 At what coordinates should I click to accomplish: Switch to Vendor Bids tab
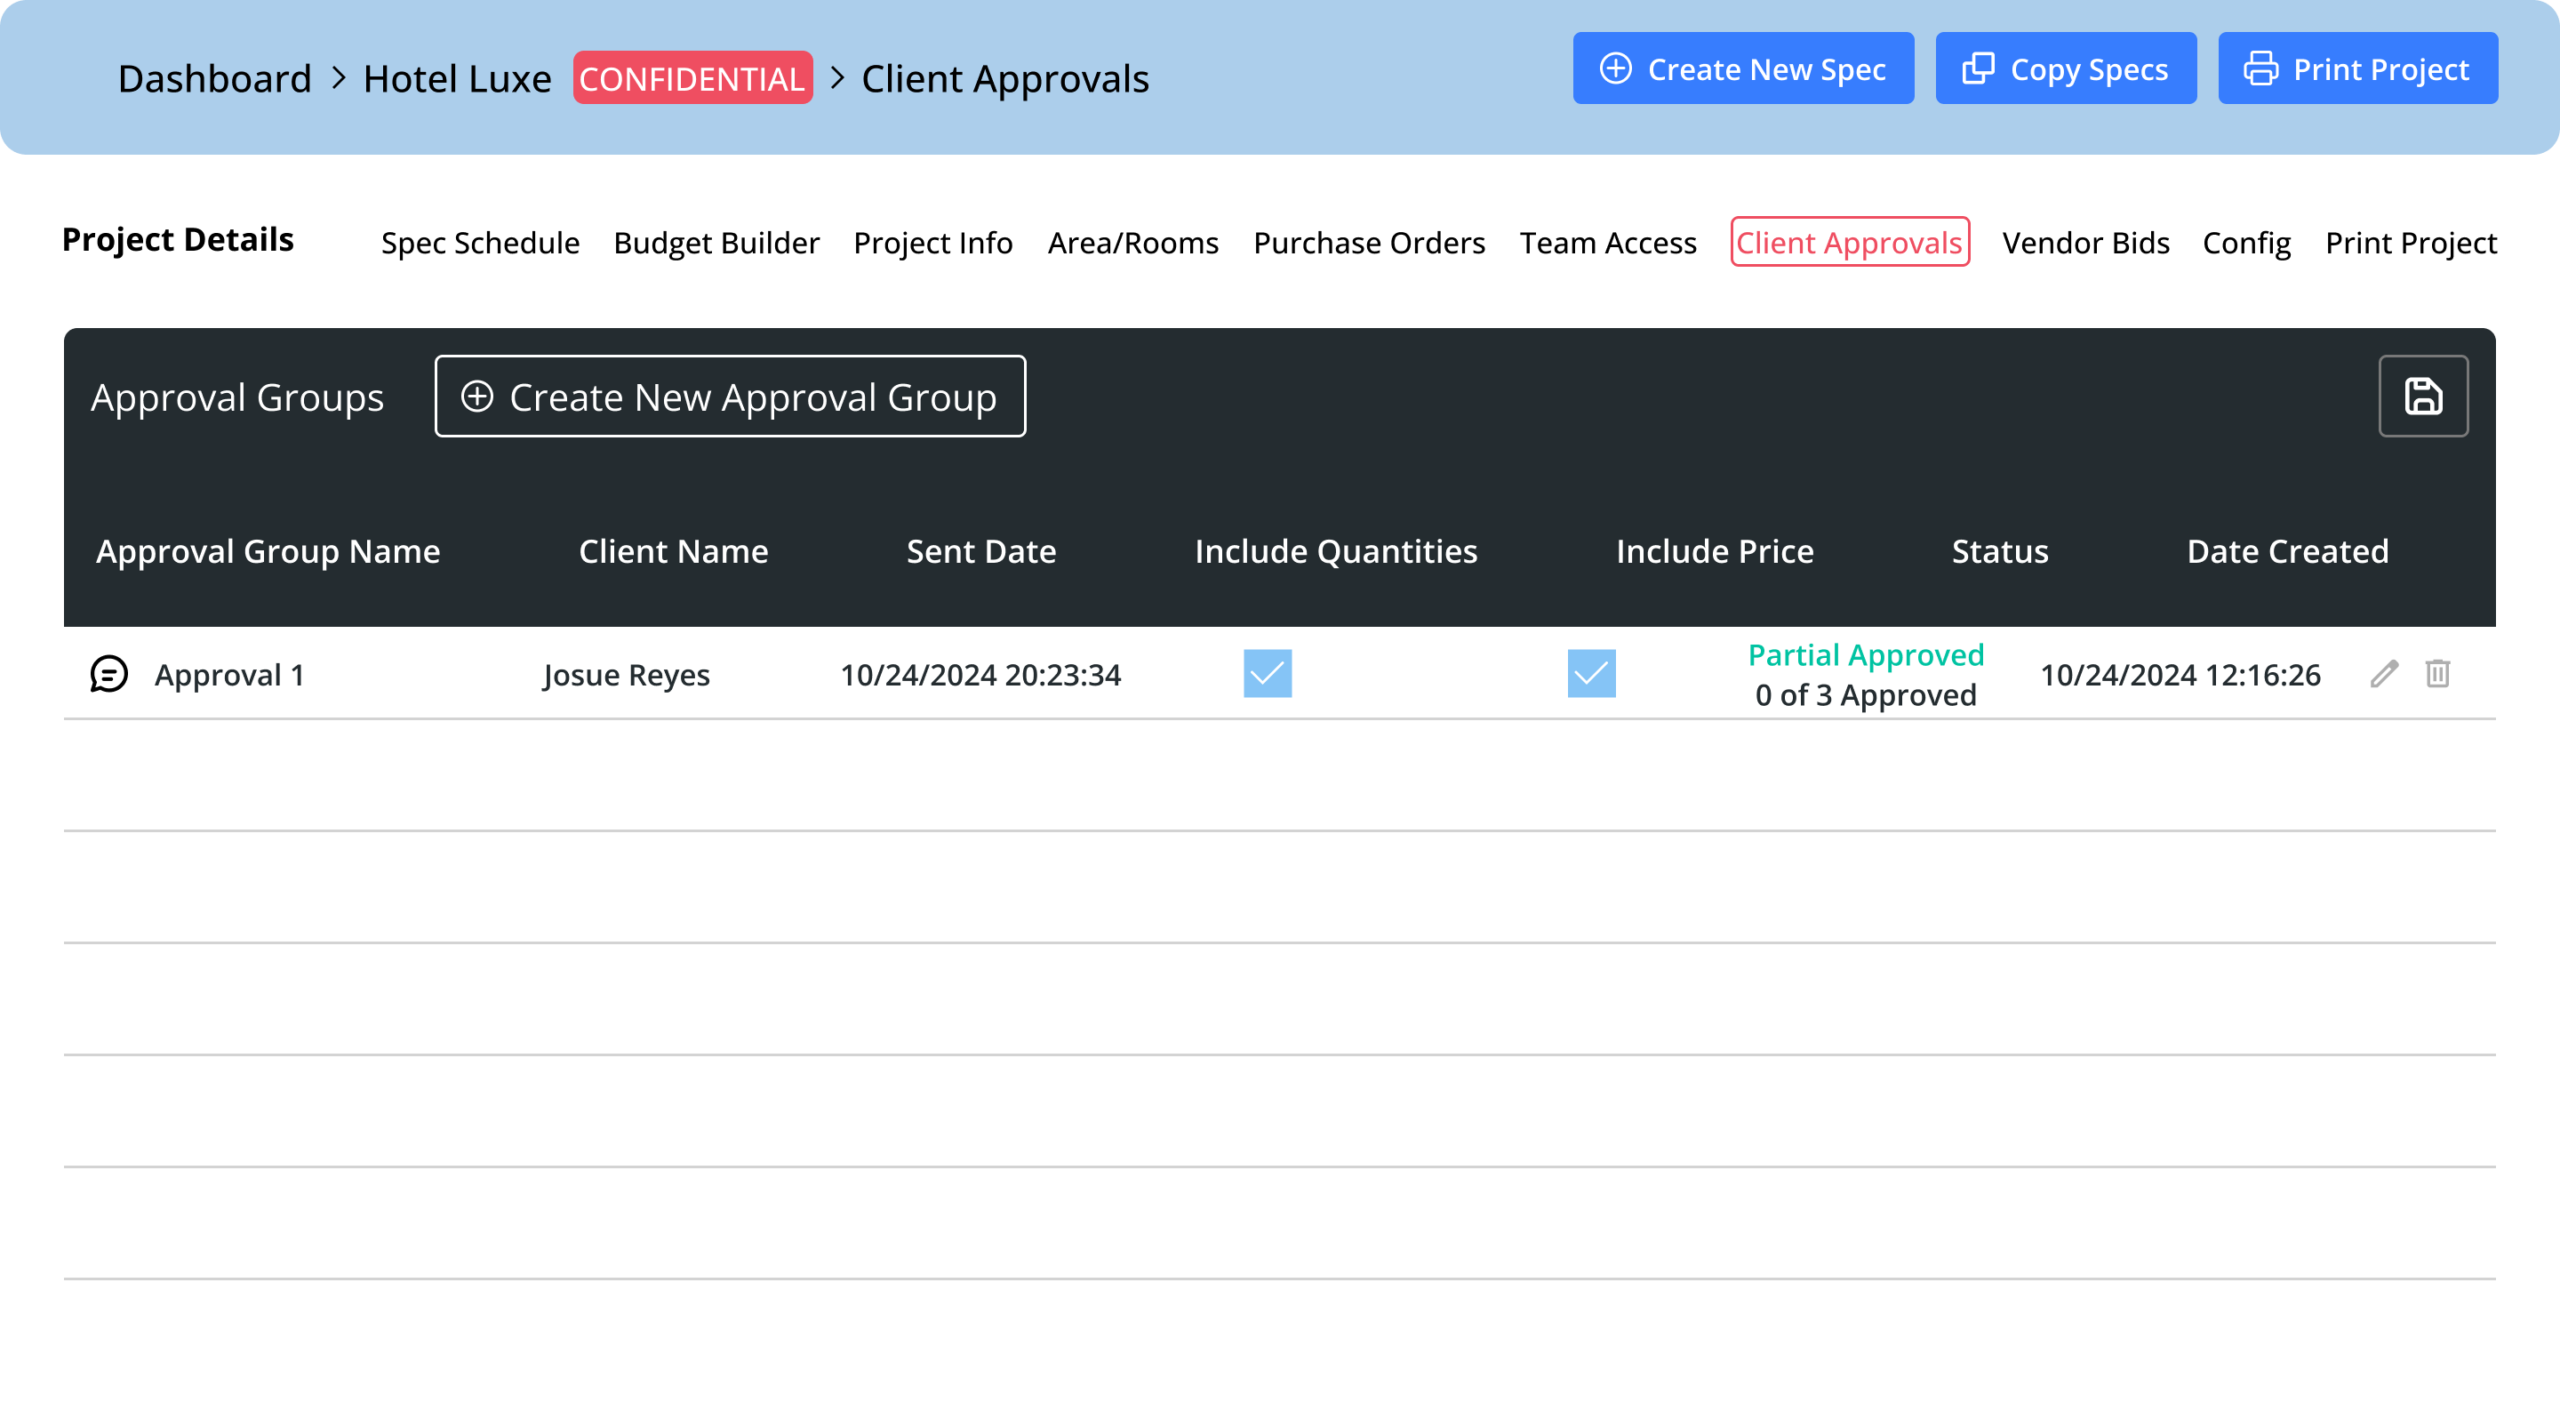point(2086,243)
